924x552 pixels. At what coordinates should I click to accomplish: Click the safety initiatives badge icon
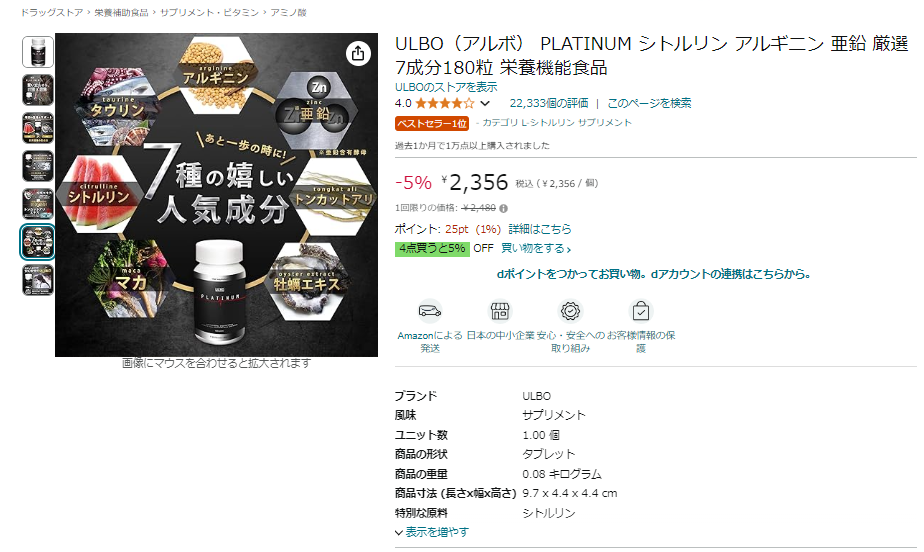(570, 311)
